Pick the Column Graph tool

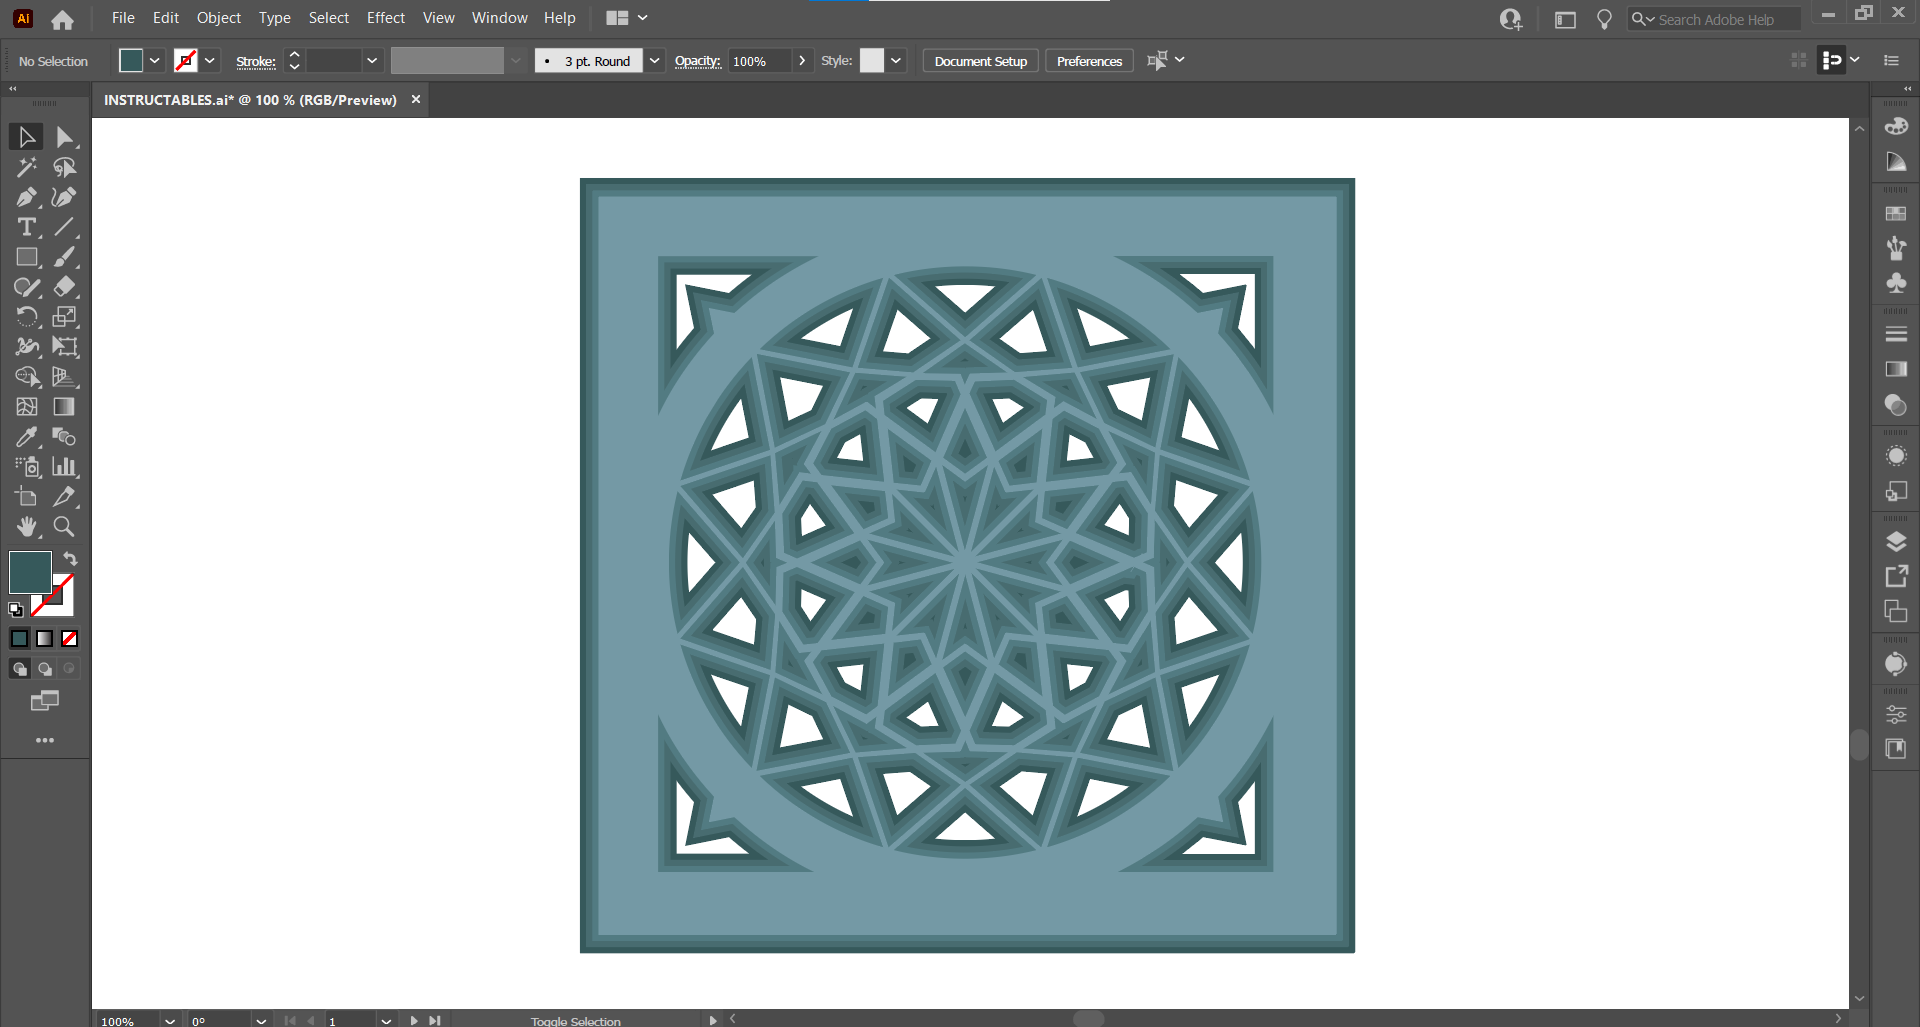click(65, 467)
